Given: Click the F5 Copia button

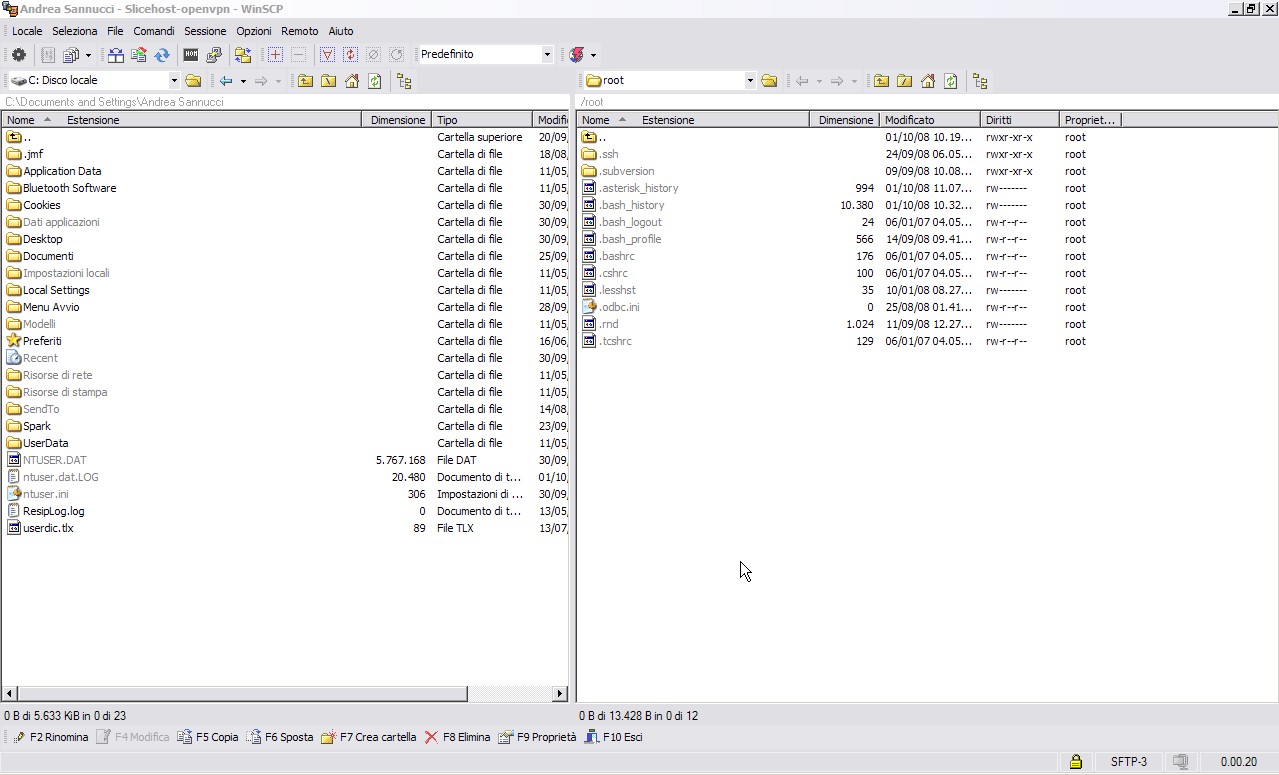Looking at the screenshot, I should pos(208,737).
